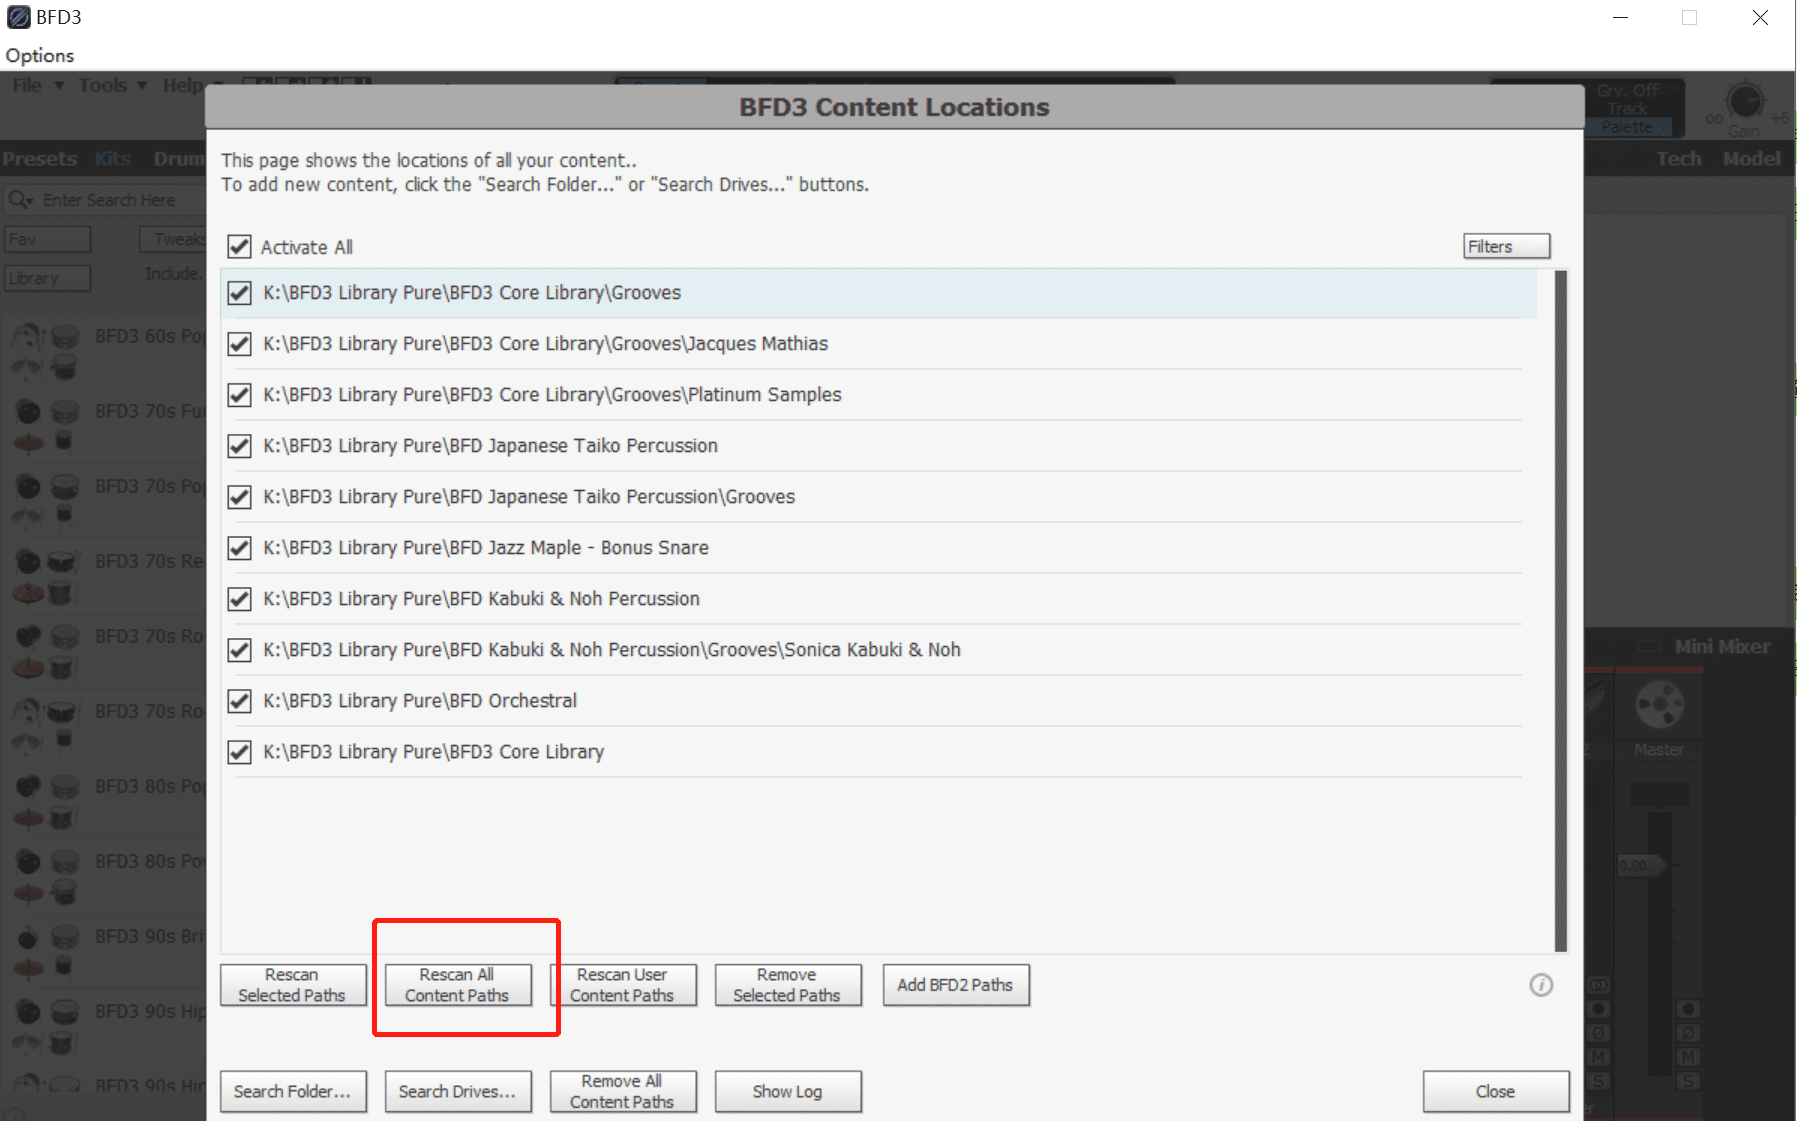Switch to the Tech tab
This screenshot has height=1121, width=1797.
(x=1679, y=159)
